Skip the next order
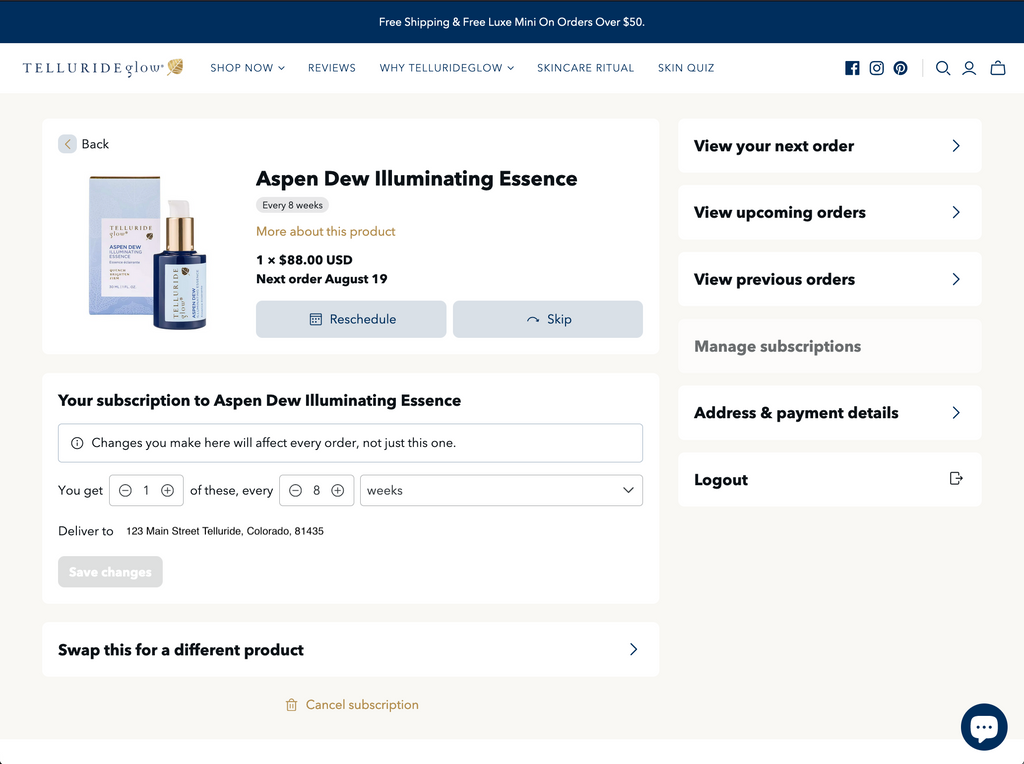 [x=548, y=319]
